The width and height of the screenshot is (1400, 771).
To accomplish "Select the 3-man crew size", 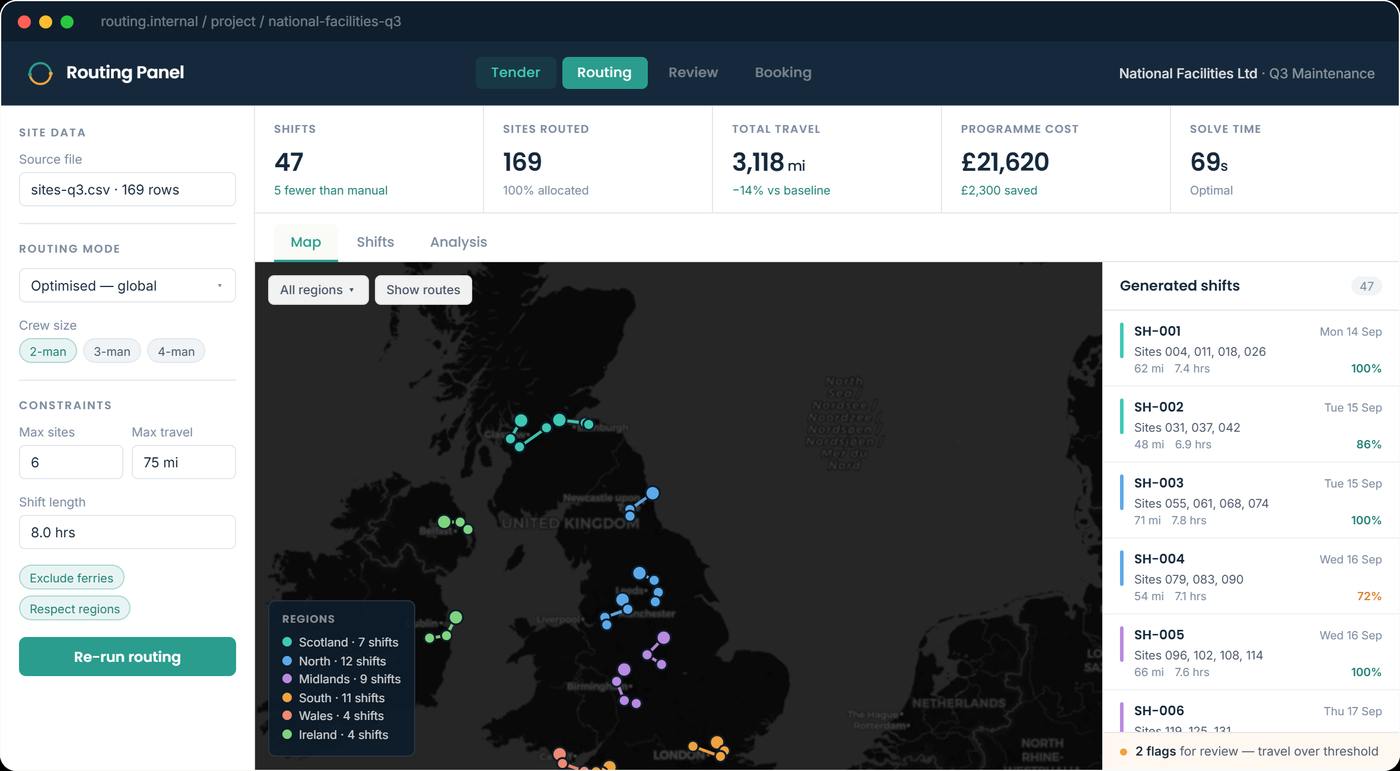I will (x=112, y=351).
